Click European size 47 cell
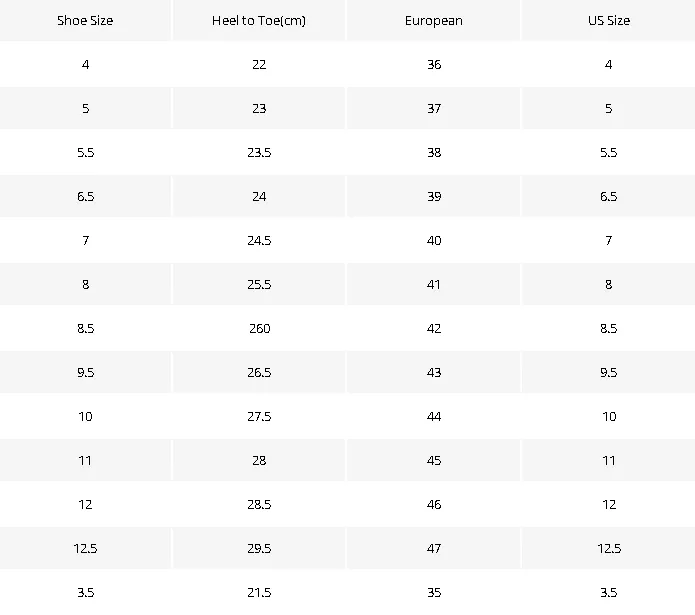The height and width of the screenshot is (615, 695). (433, 548)
